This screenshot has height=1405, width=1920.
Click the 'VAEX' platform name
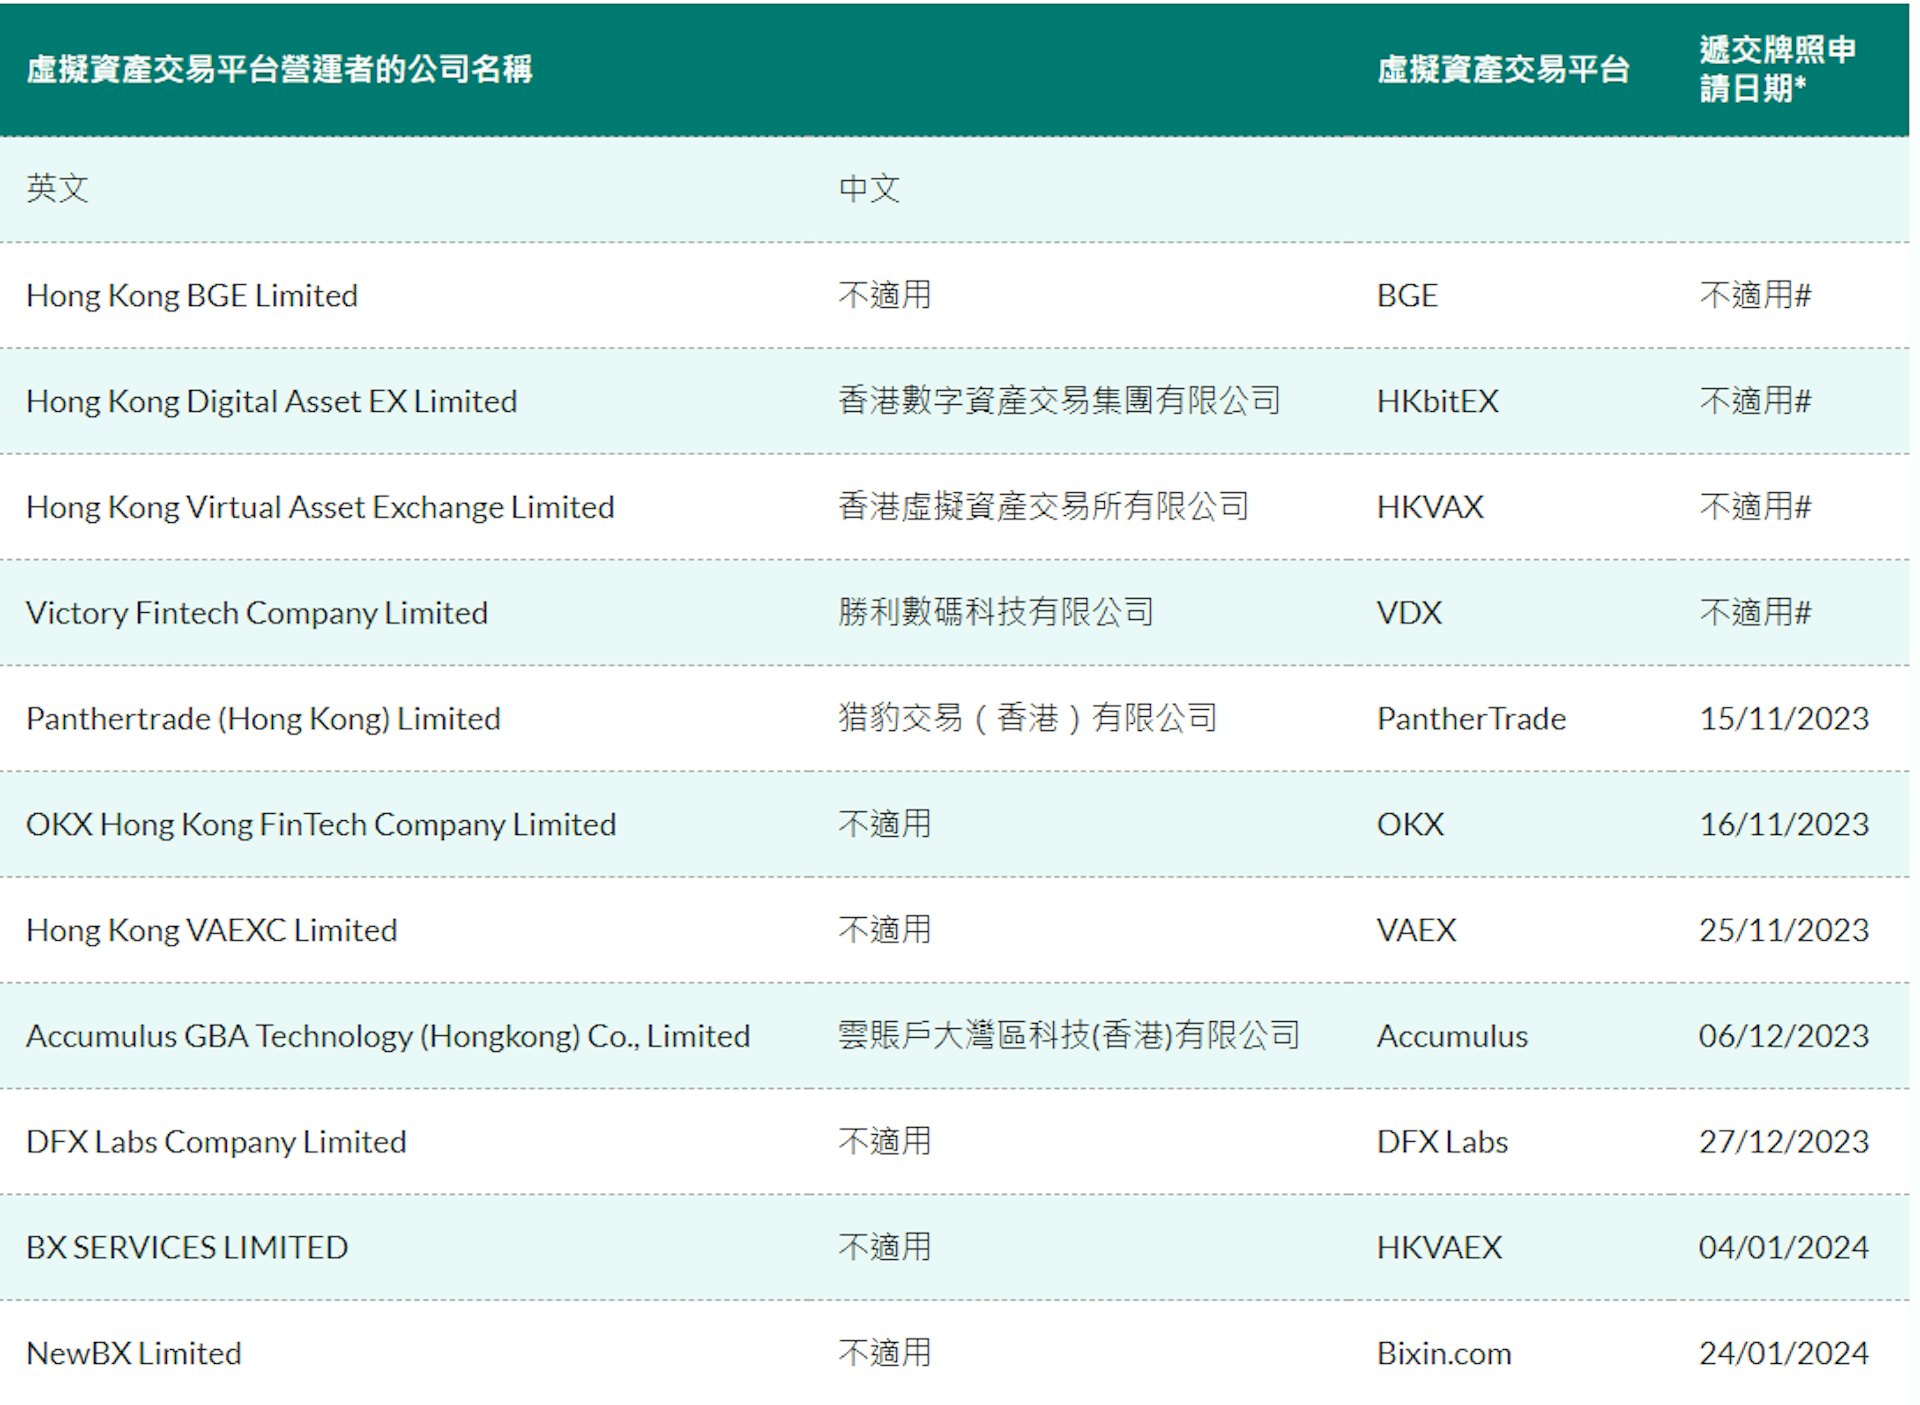1416,930
